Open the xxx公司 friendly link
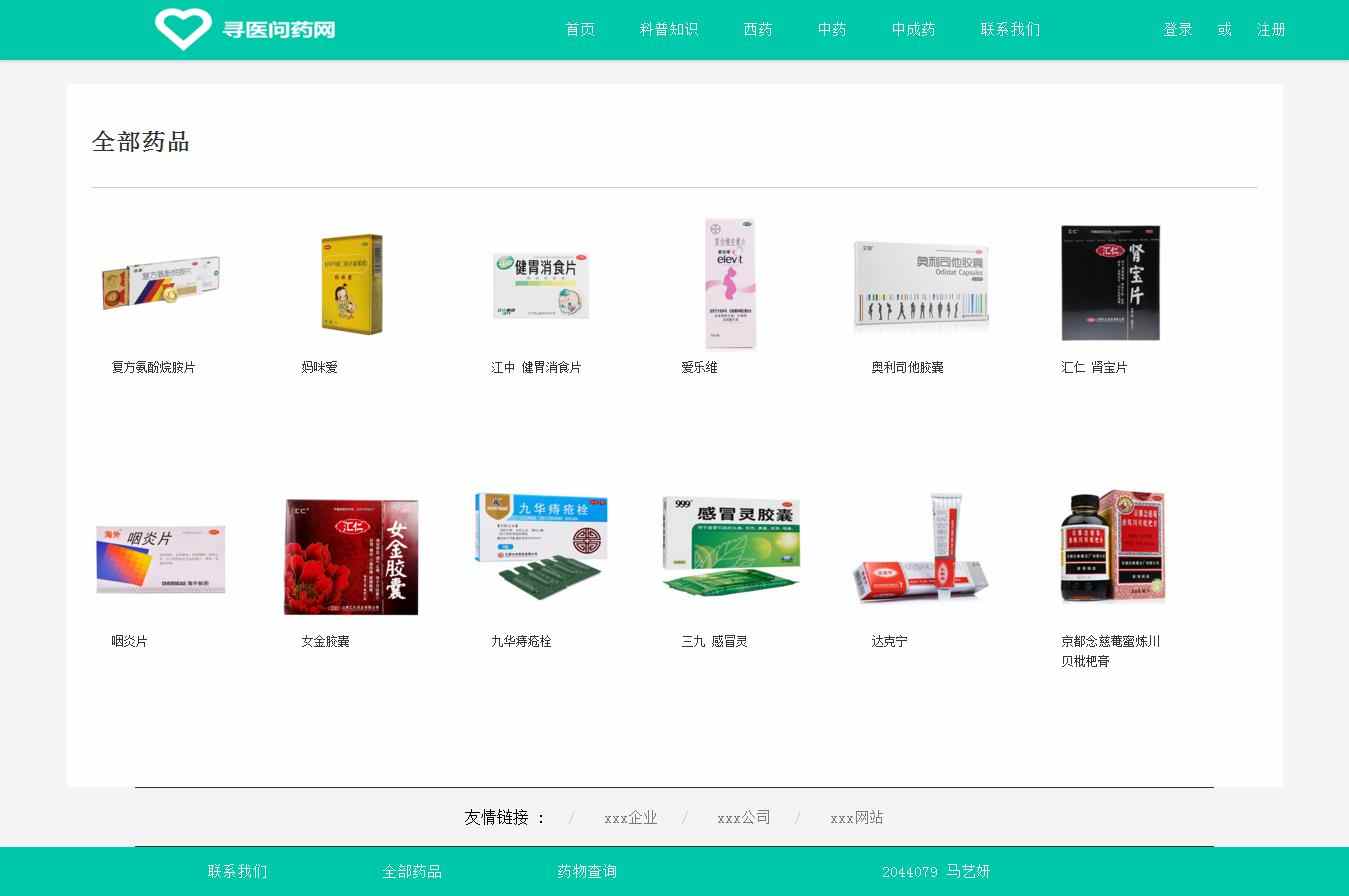 point(744,818)
